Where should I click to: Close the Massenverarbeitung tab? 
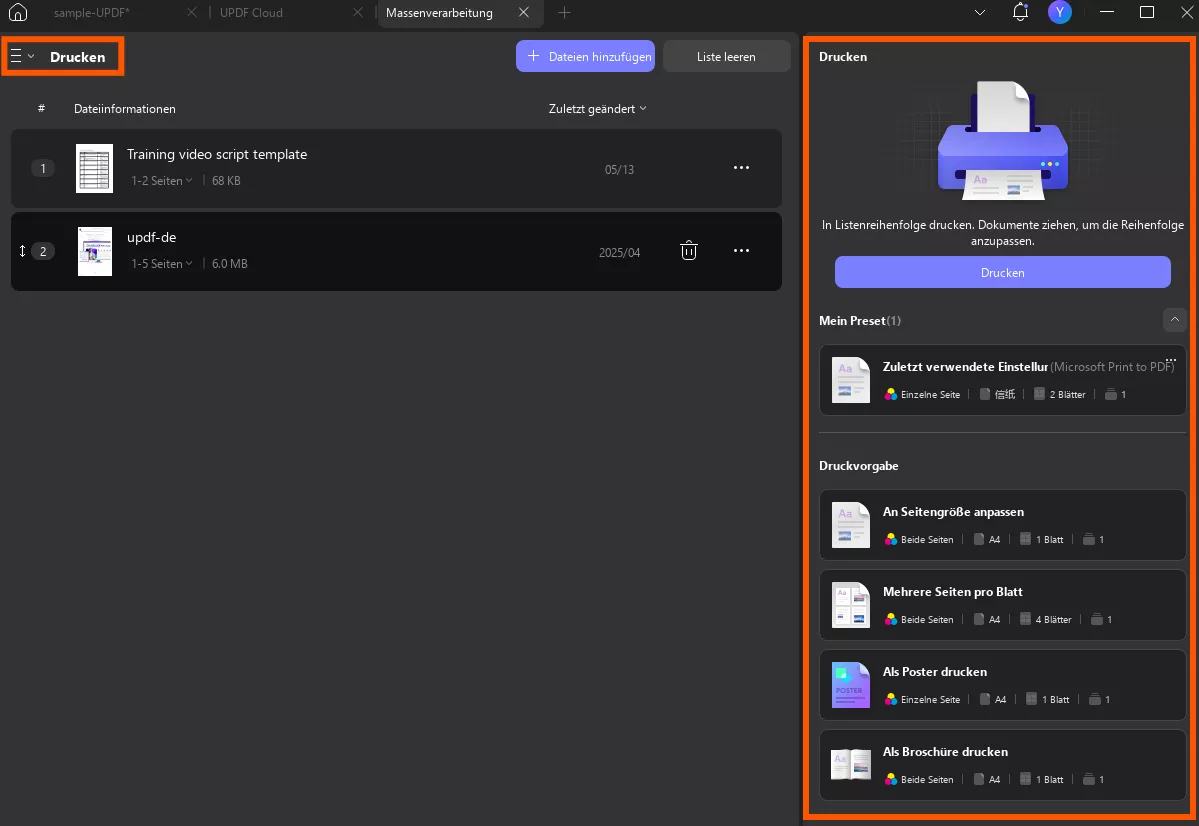(x=524, y=12)
